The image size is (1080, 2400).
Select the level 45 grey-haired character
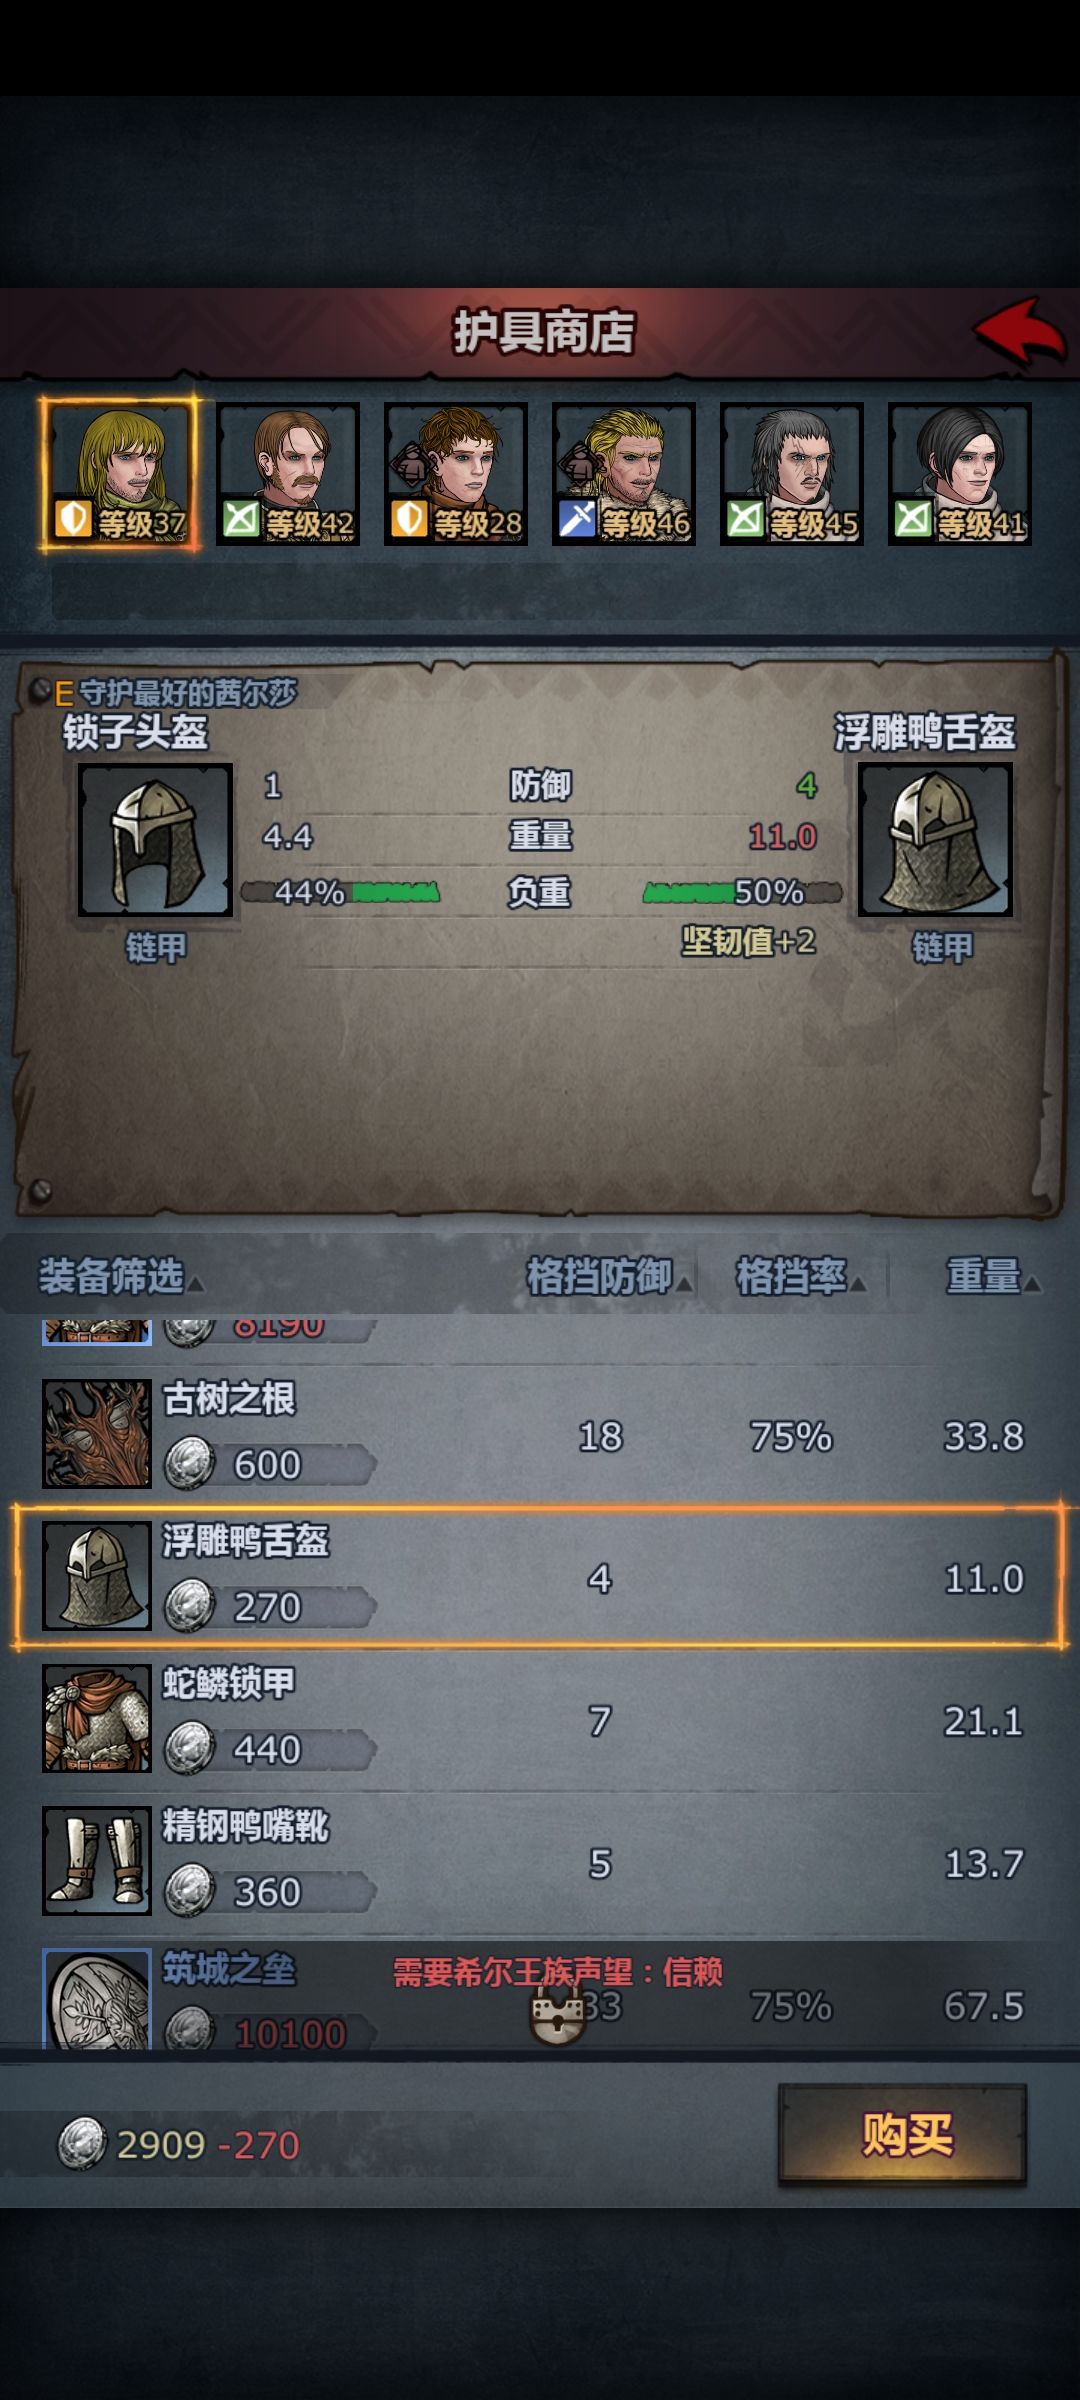(x=792, y=473)
